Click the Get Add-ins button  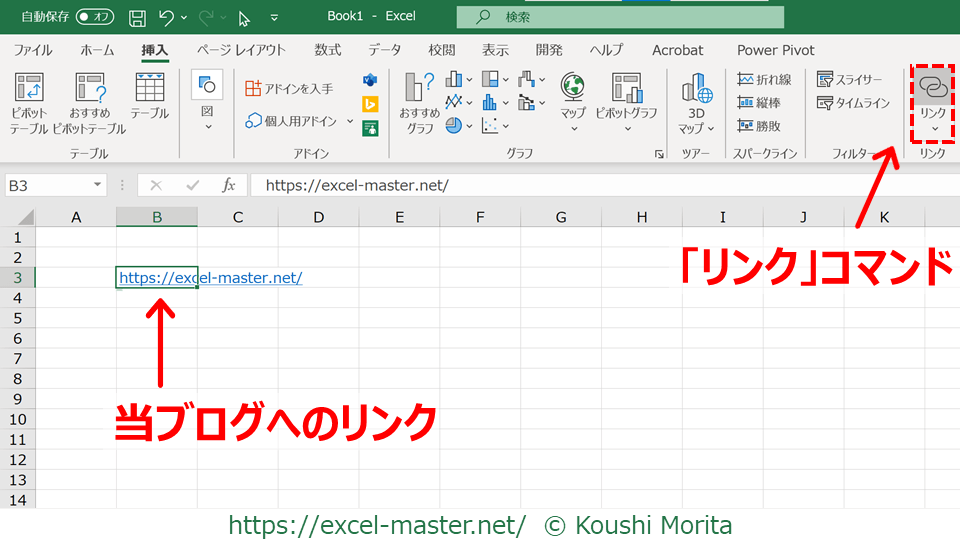pyautogui.click(x=290, y=88)
